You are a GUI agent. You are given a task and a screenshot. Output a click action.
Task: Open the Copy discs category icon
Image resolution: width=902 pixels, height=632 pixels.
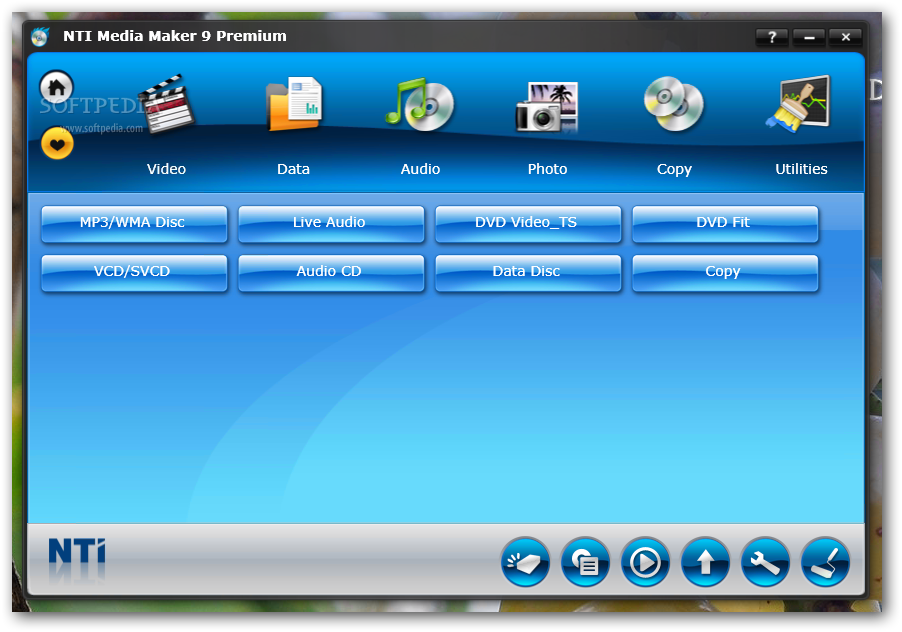click(x=674, y=104)
